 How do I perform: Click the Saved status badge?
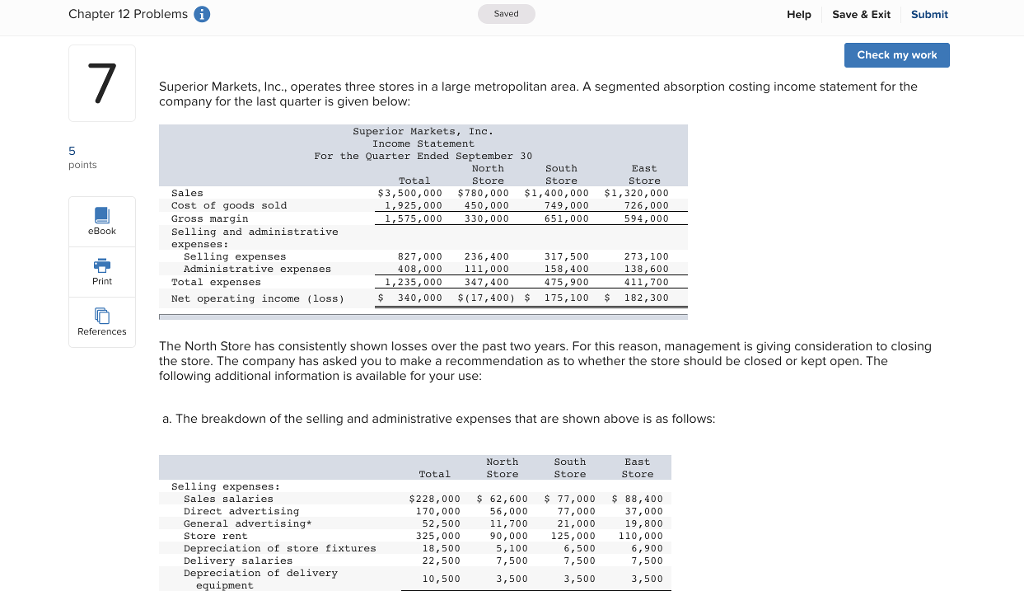[x=506, y=14]
